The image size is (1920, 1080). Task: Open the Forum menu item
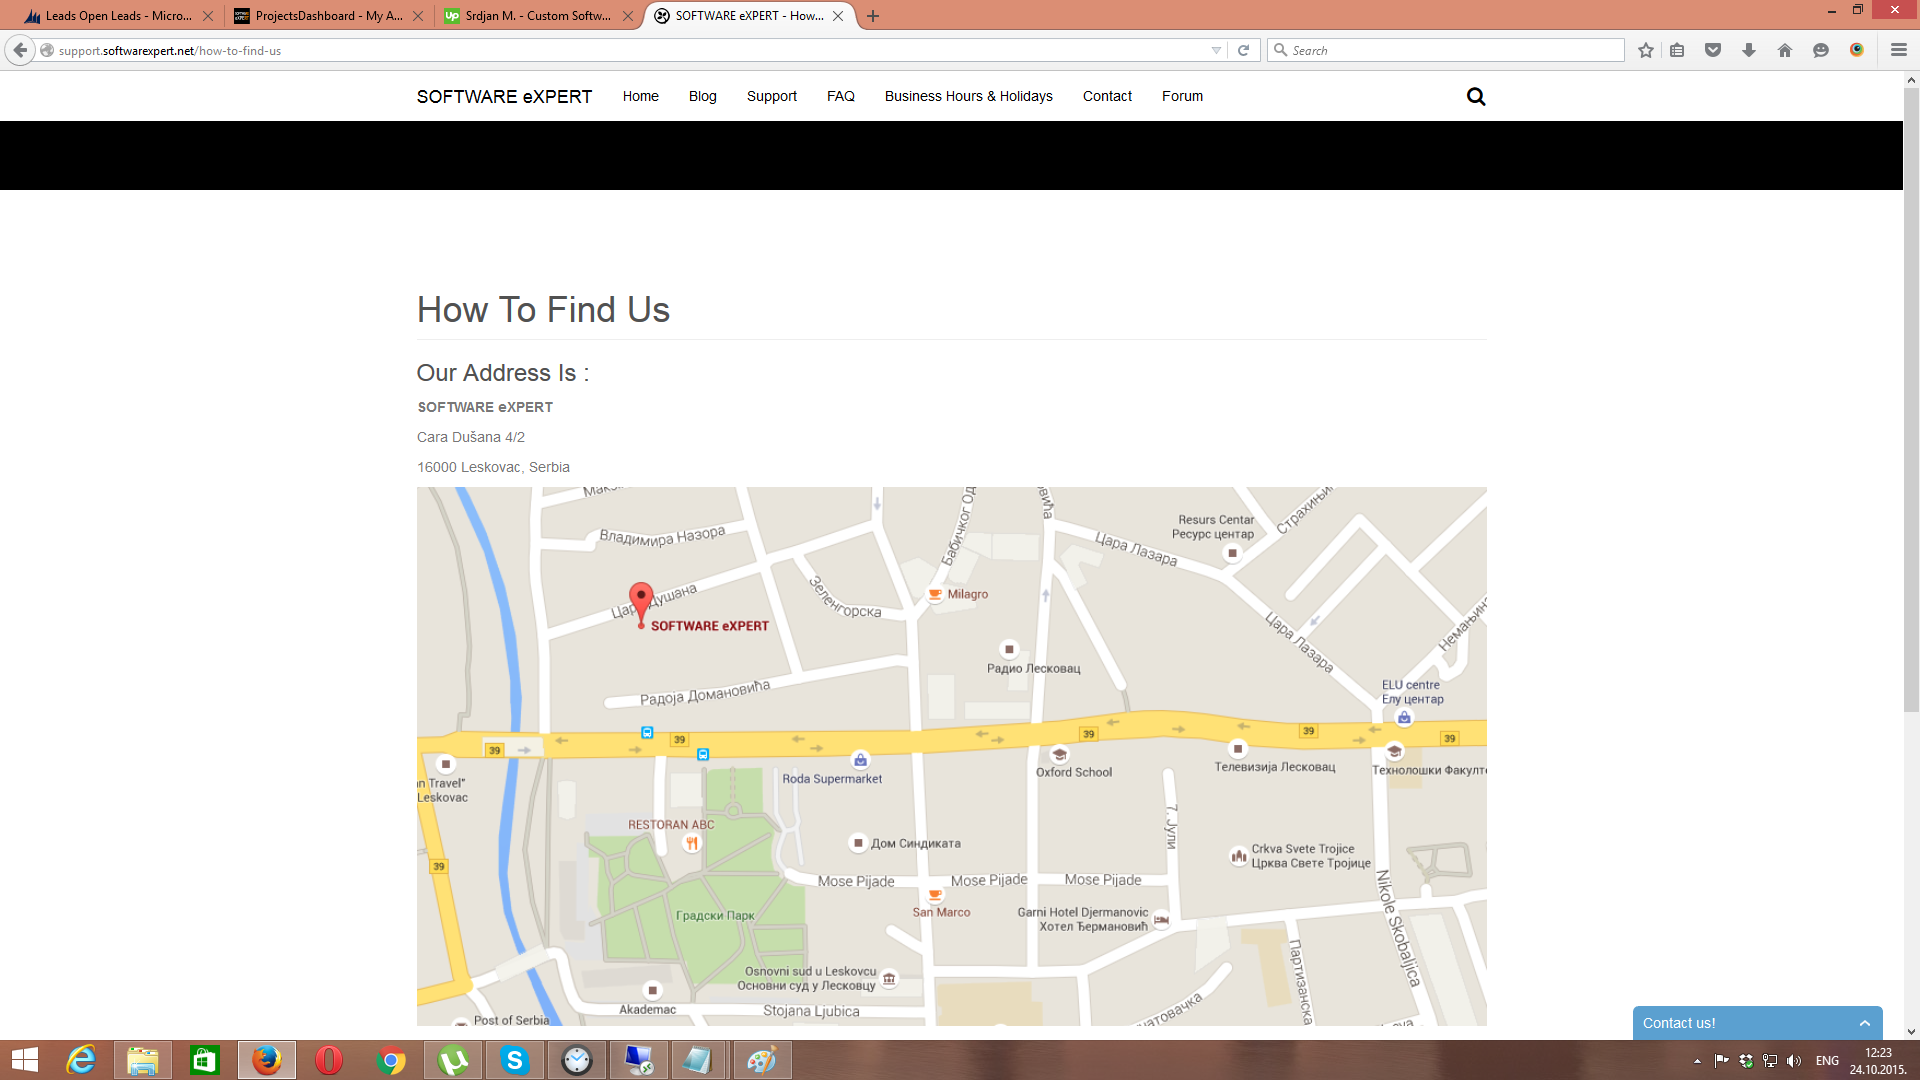pyautogui.click(x=1183, y=96)
